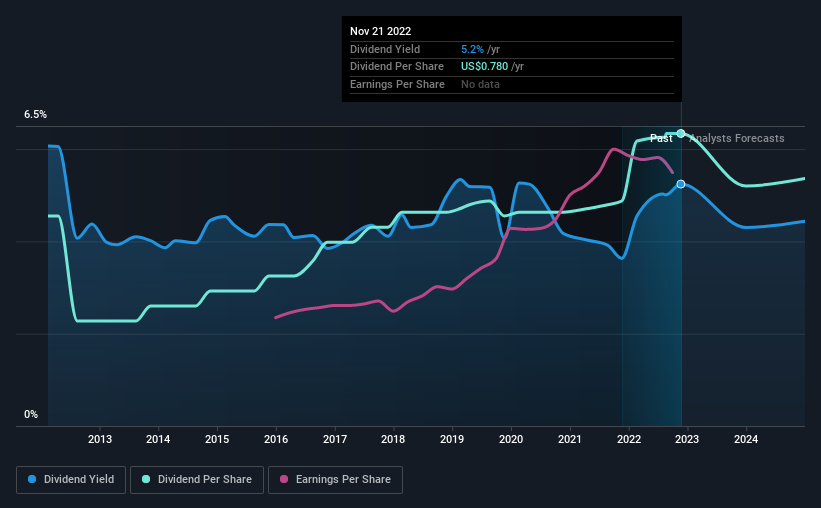Click the 0% y-axis label
The height and width of the screenshot is (508, 821).
(x=31, y=414)
